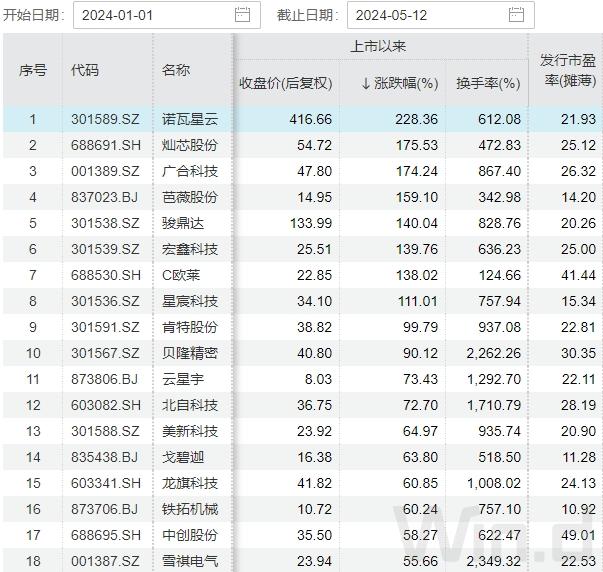The height and width of the screenshot is (572, 603).
Task: Select stock code 301536.SZ
Action: click(x=105, y=301)
